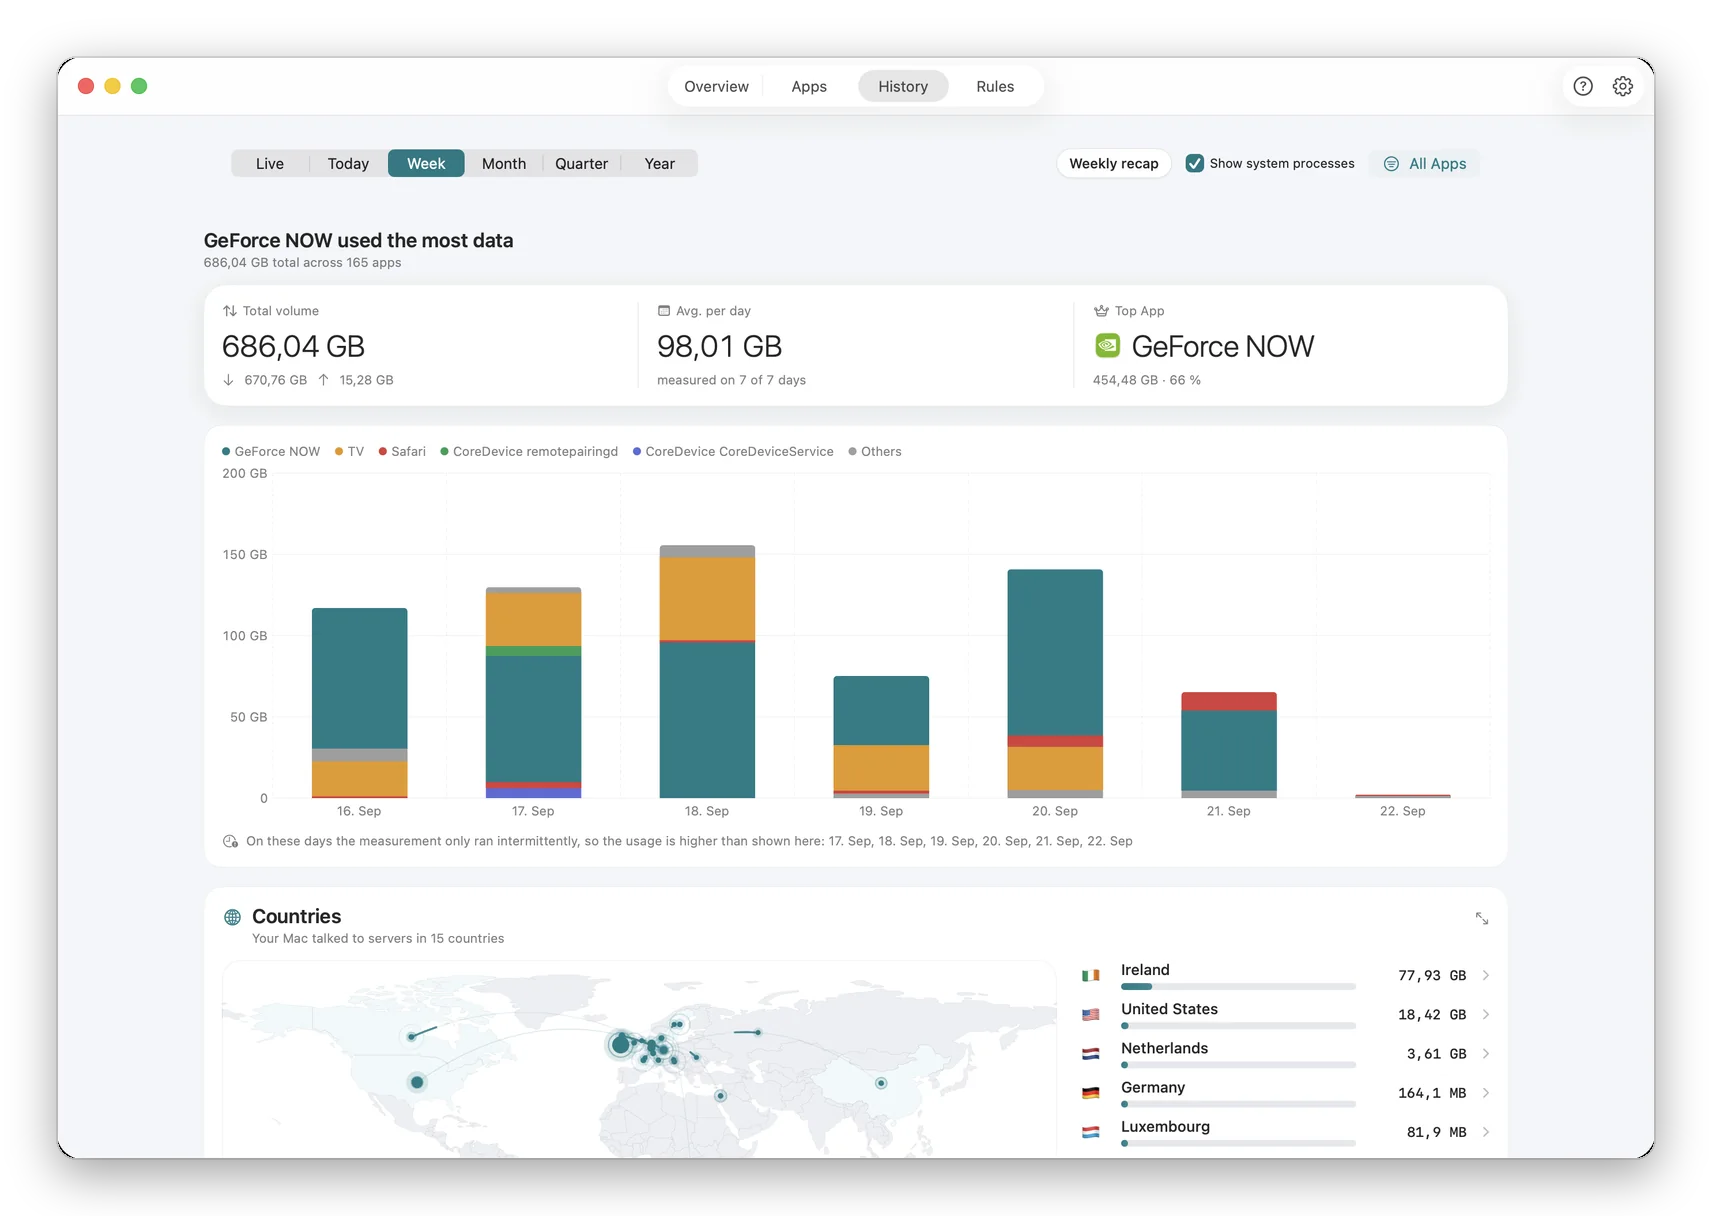Click the Top App crown icon
The height and width of the screenshot is (1216, 1712).
[1101, 311]
